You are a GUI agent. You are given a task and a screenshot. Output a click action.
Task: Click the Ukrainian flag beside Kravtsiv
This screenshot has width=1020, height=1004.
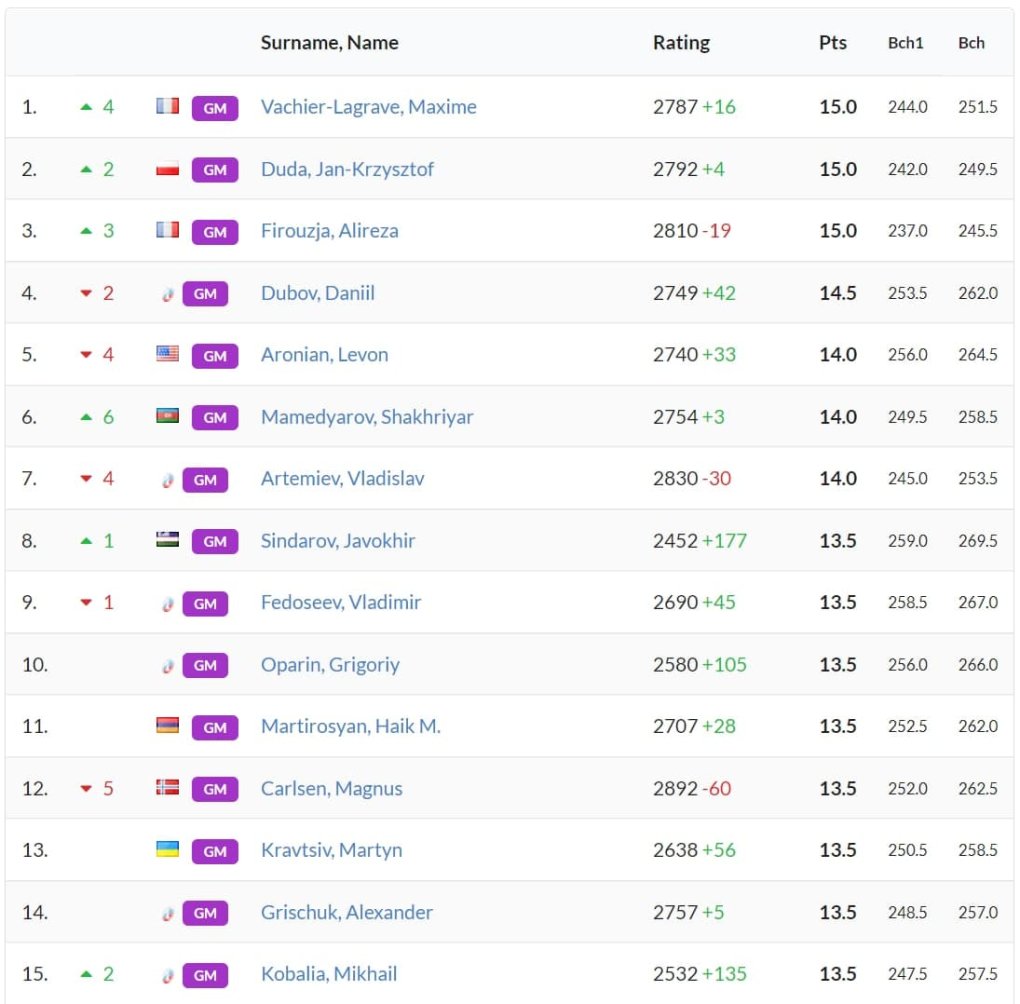click(167, 850)
